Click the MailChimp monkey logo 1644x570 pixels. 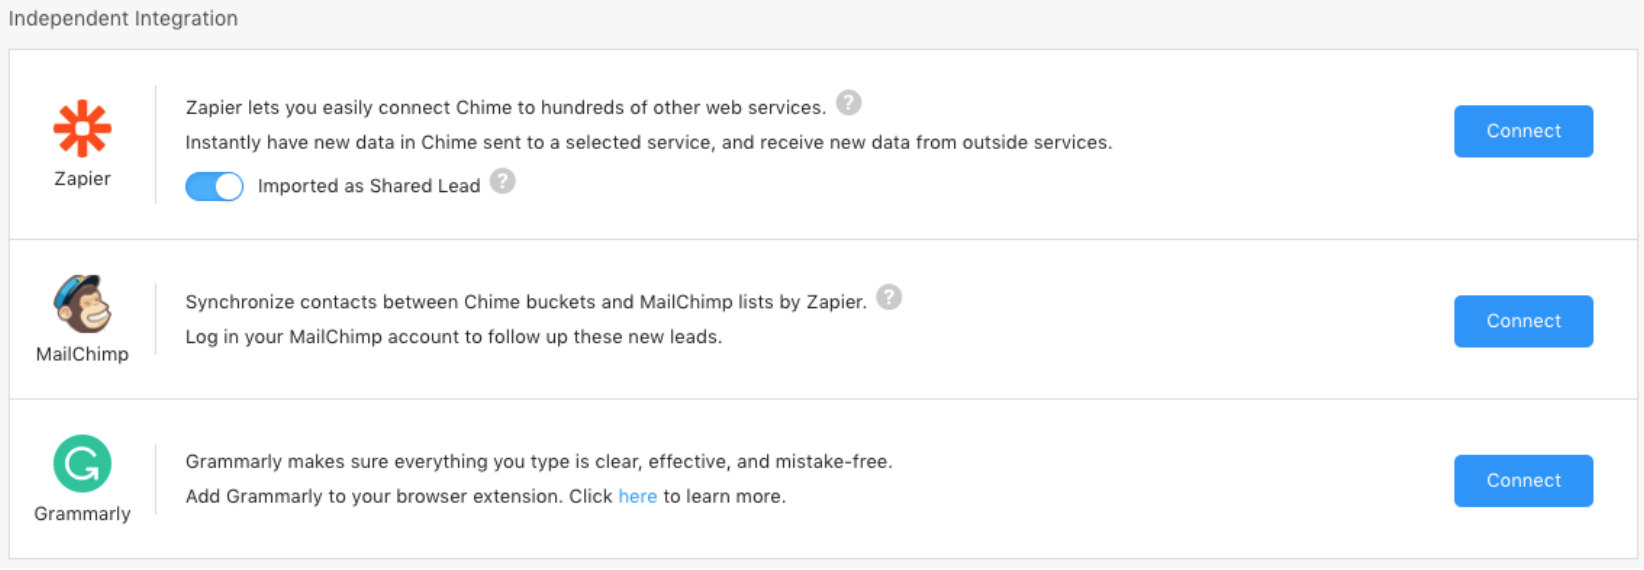click(82, 304)
